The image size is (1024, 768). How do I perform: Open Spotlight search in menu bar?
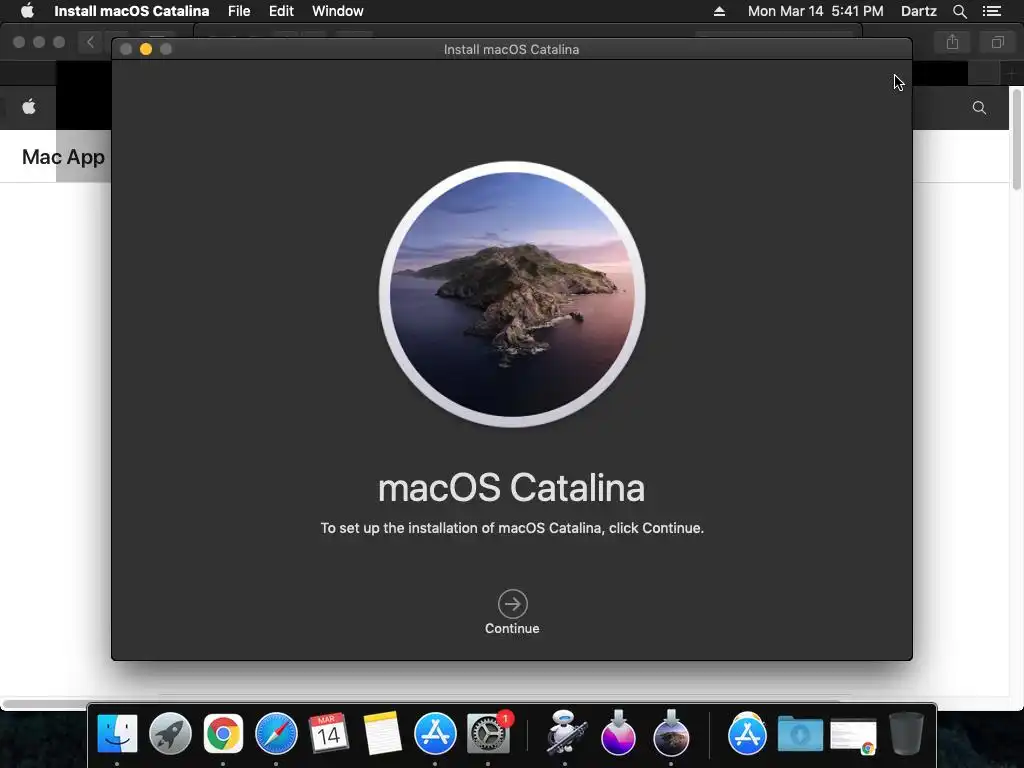pos(959,11)
